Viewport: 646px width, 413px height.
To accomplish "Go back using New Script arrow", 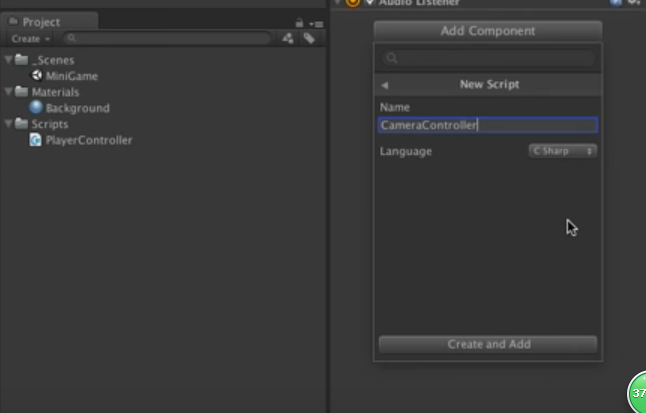I will (x=384, y=85).
